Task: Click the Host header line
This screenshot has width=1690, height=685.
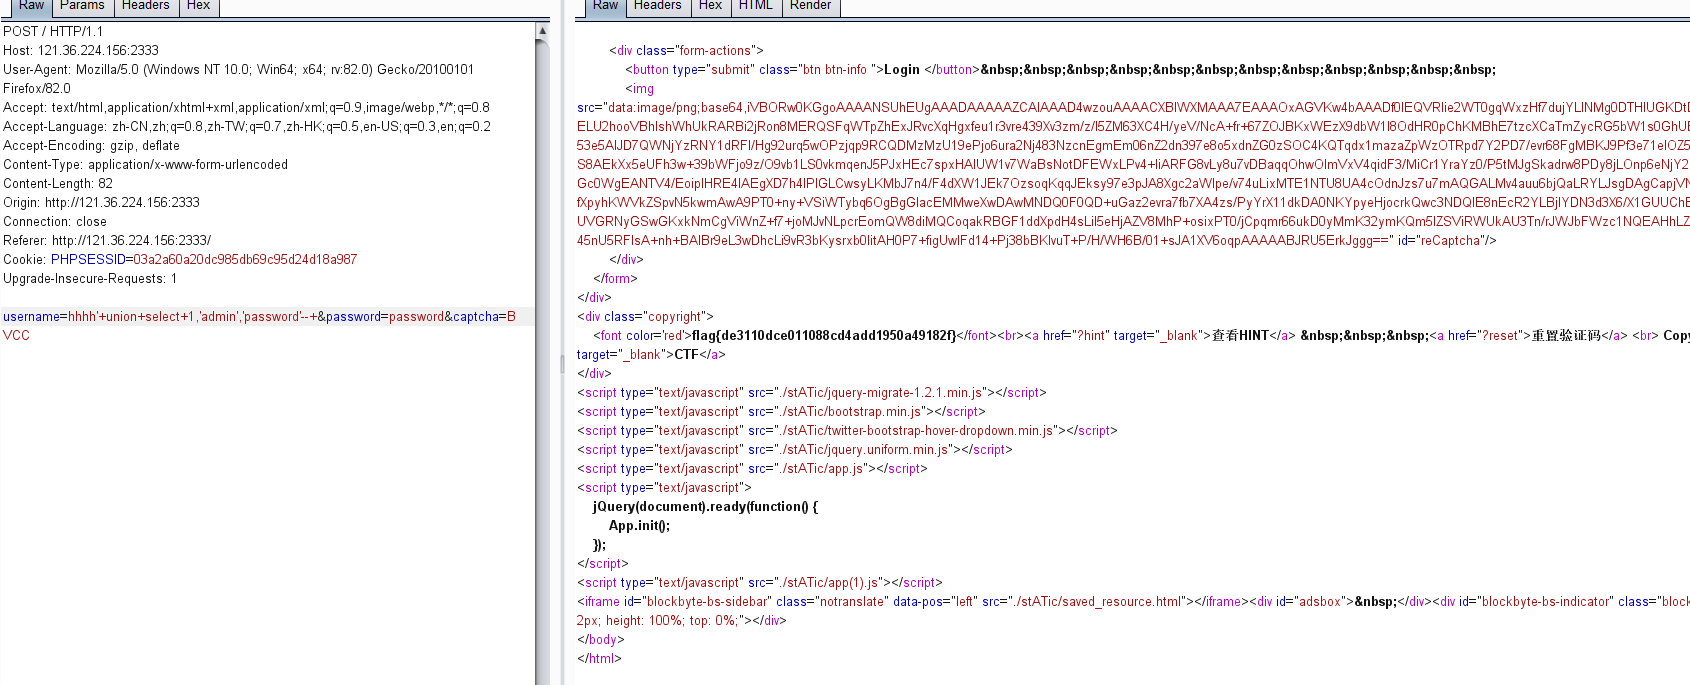Action: (81, 51)
